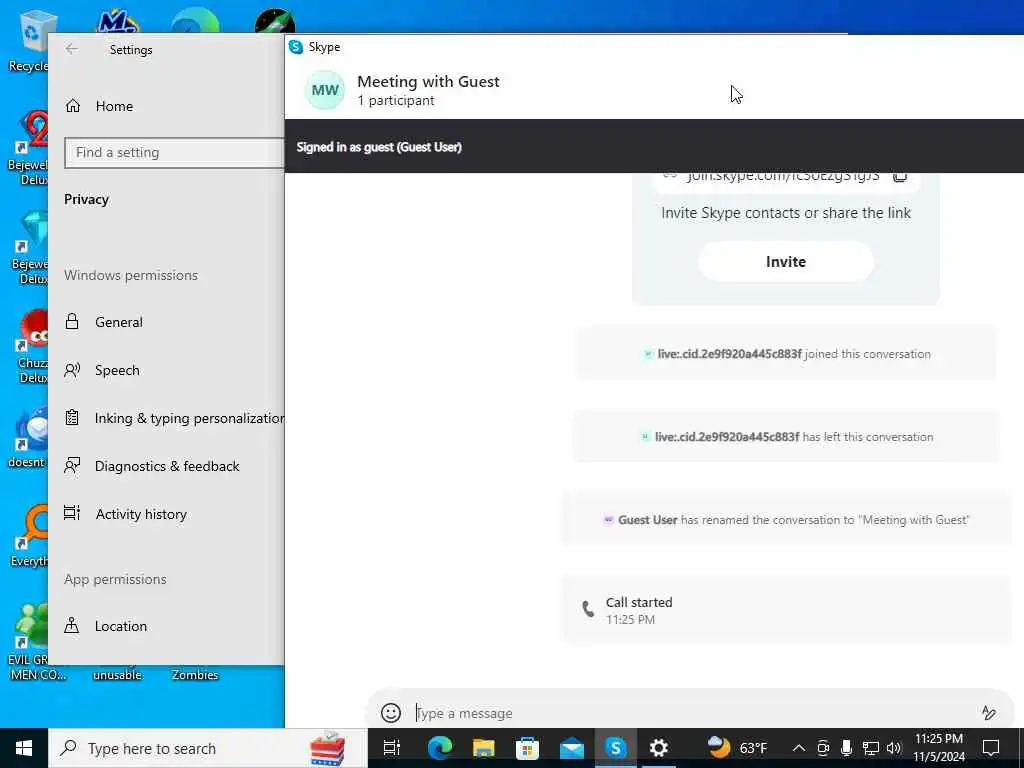
Task: Go back with Settings back arrow
Action: pos(71,49)
